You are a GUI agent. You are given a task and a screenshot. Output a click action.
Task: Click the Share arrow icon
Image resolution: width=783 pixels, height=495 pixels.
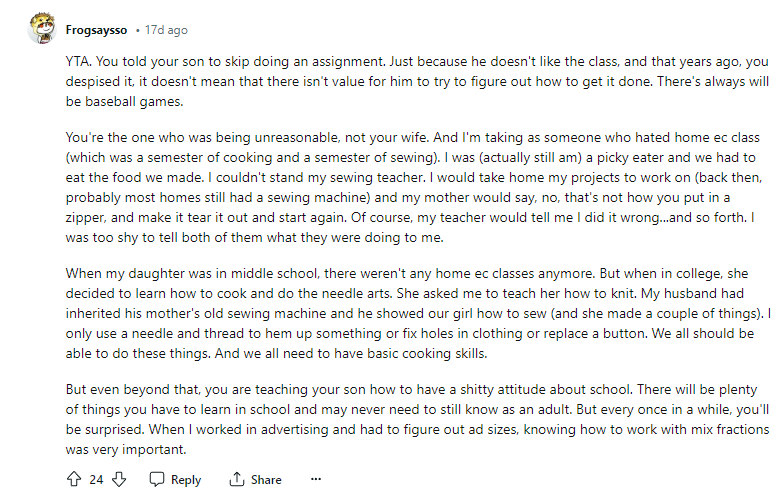[237, 479]
